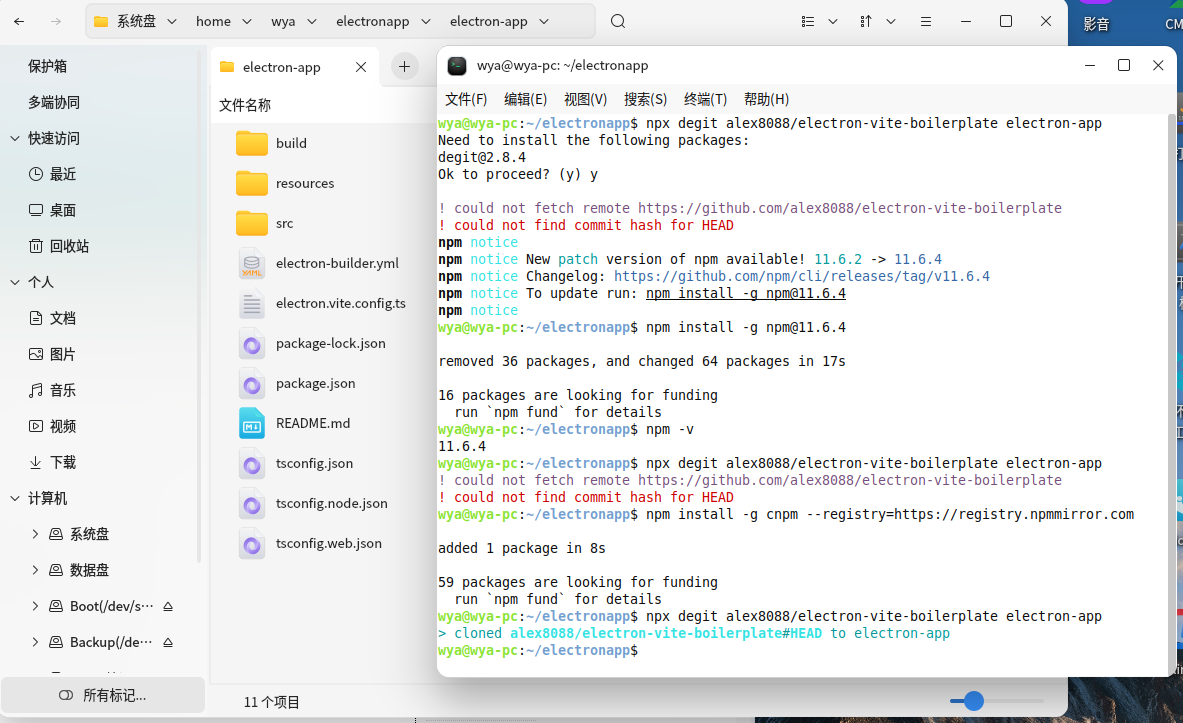Open the view mode dropdown arrow
The height and width of the screenshot is (723, 1183).
tap(833, 21)
